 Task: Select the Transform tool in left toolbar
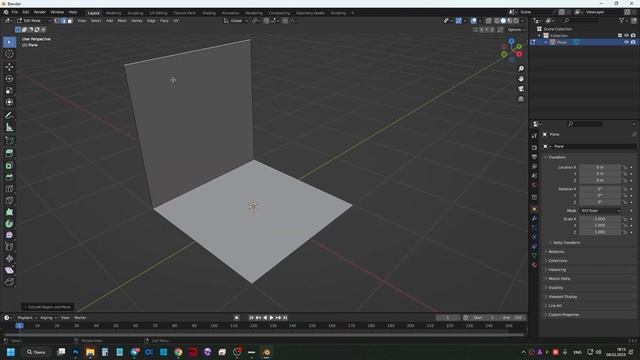coord(9,102)
